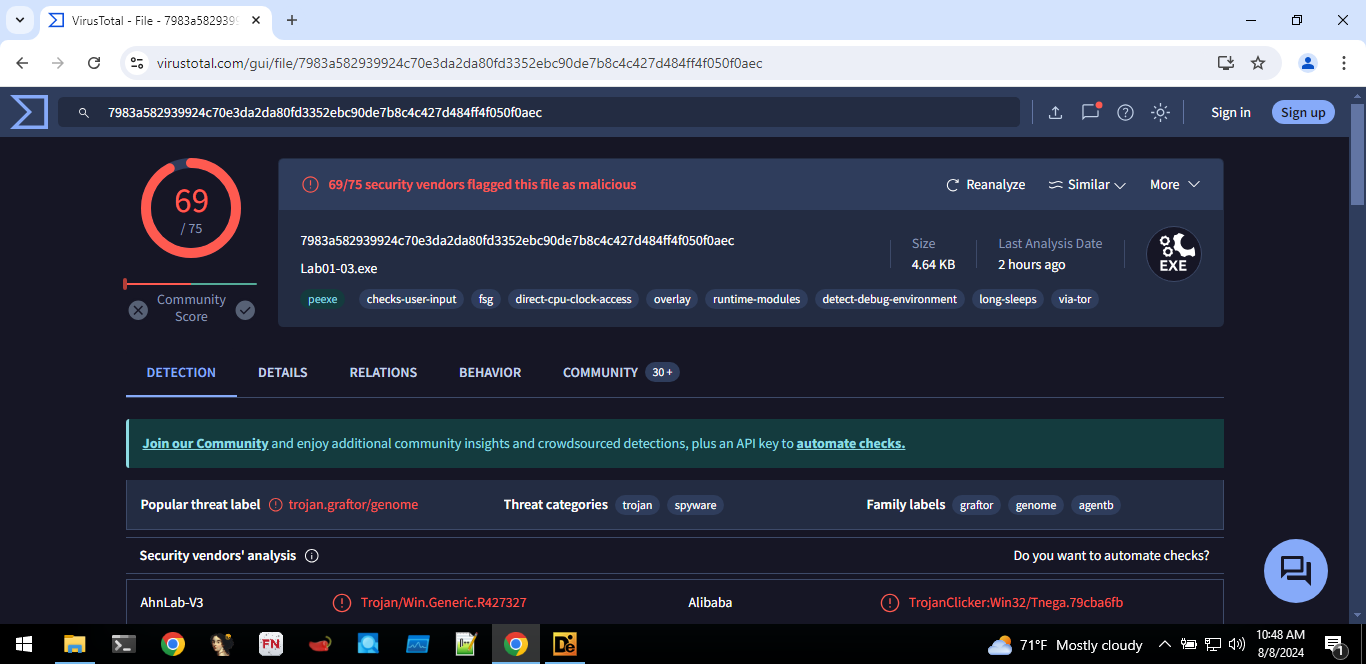1366x664 pixels.
Task: Click the site information icon in address bar
Action: (x=138, y=63)
